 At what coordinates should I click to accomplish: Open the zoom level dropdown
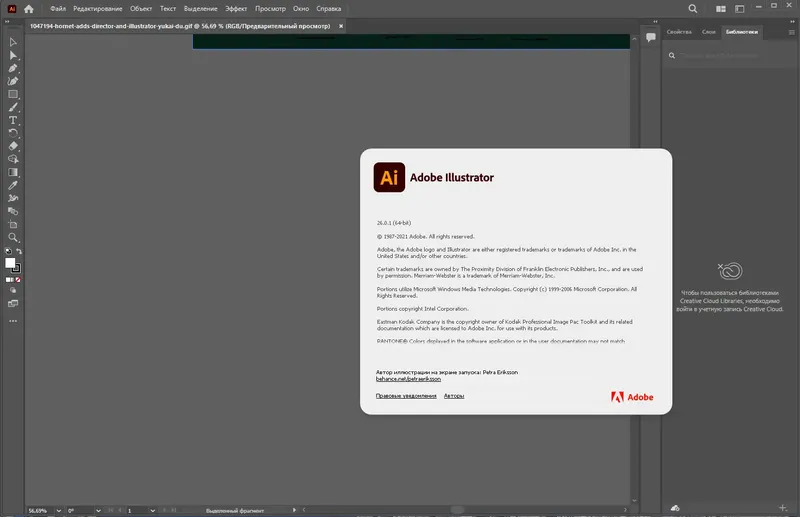58,510
